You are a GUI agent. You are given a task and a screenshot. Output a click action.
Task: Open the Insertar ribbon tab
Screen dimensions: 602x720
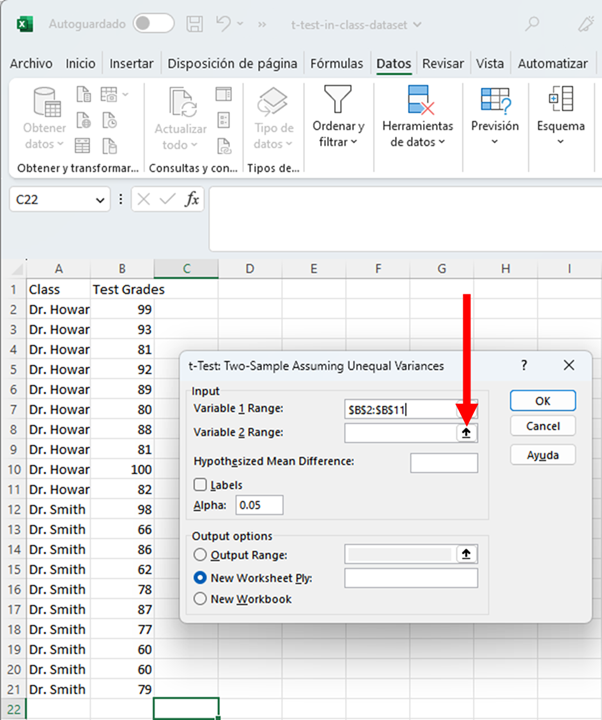[x=131, y=63]
